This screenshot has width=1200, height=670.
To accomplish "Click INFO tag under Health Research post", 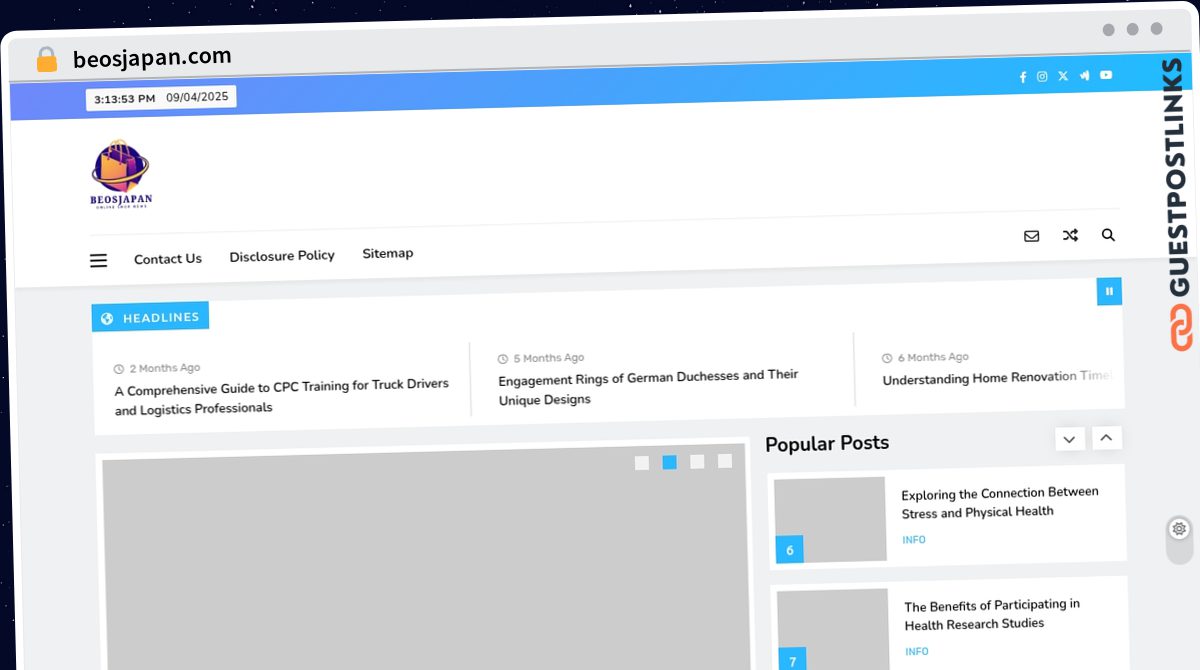I will (x=917, y=652).
